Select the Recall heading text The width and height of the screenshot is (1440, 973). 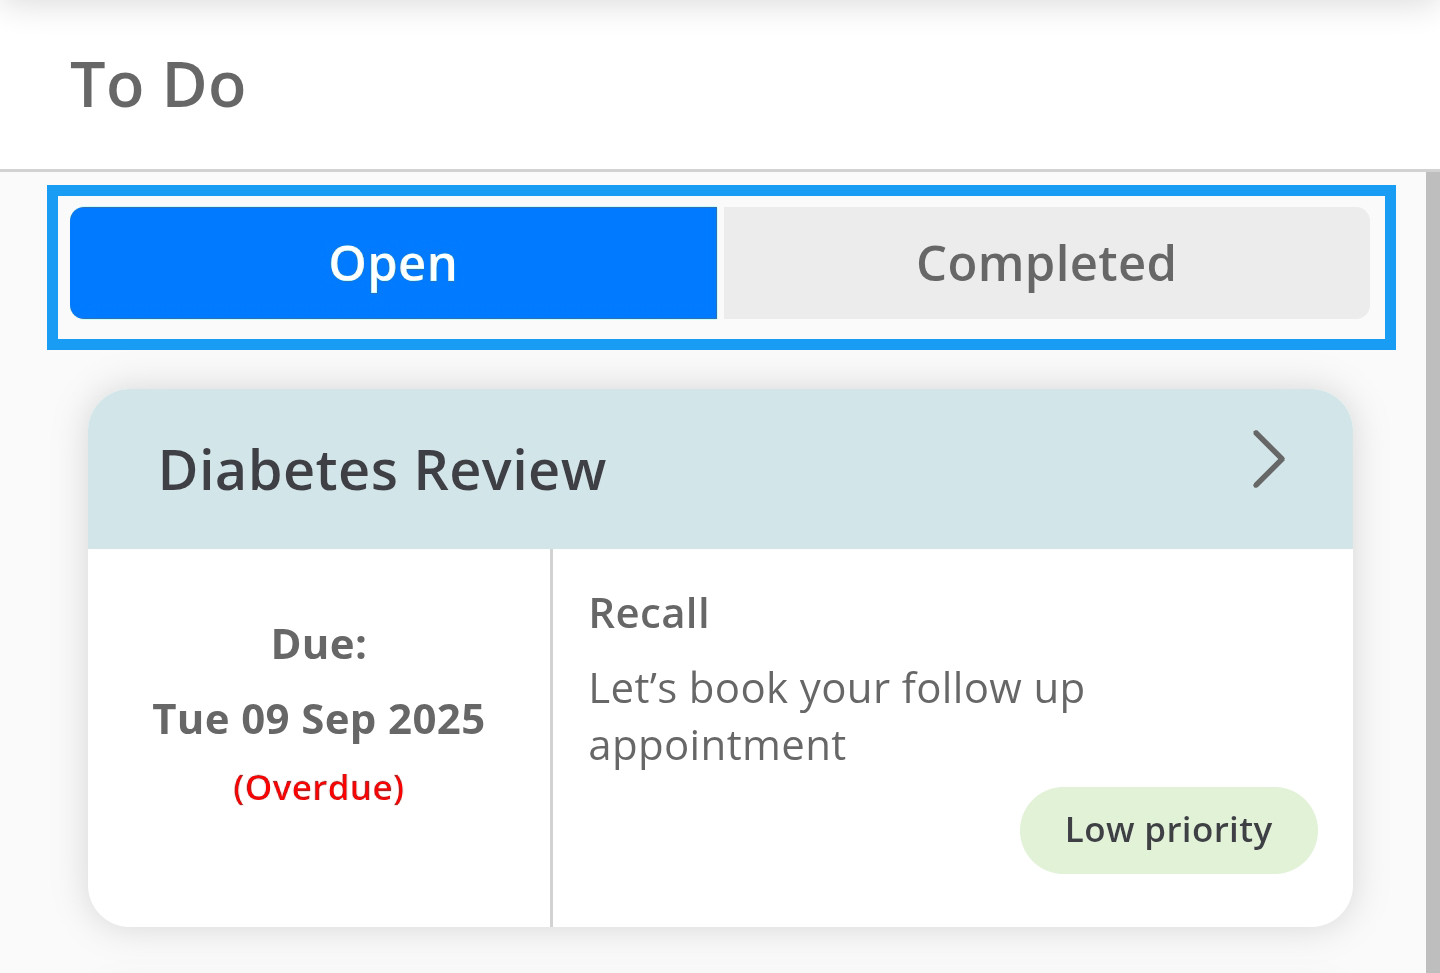coord(649,614)
